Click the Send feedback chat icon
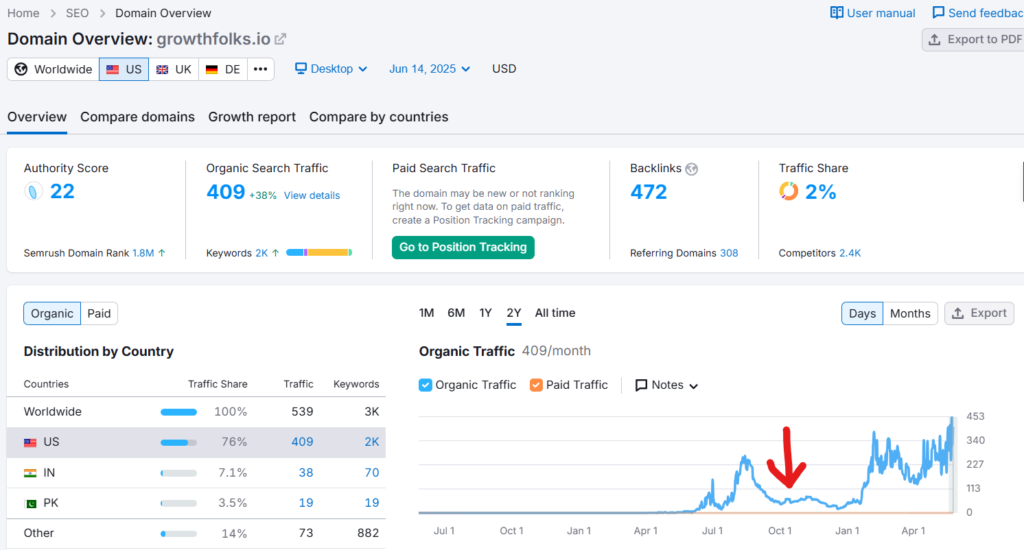 [938, 13]
